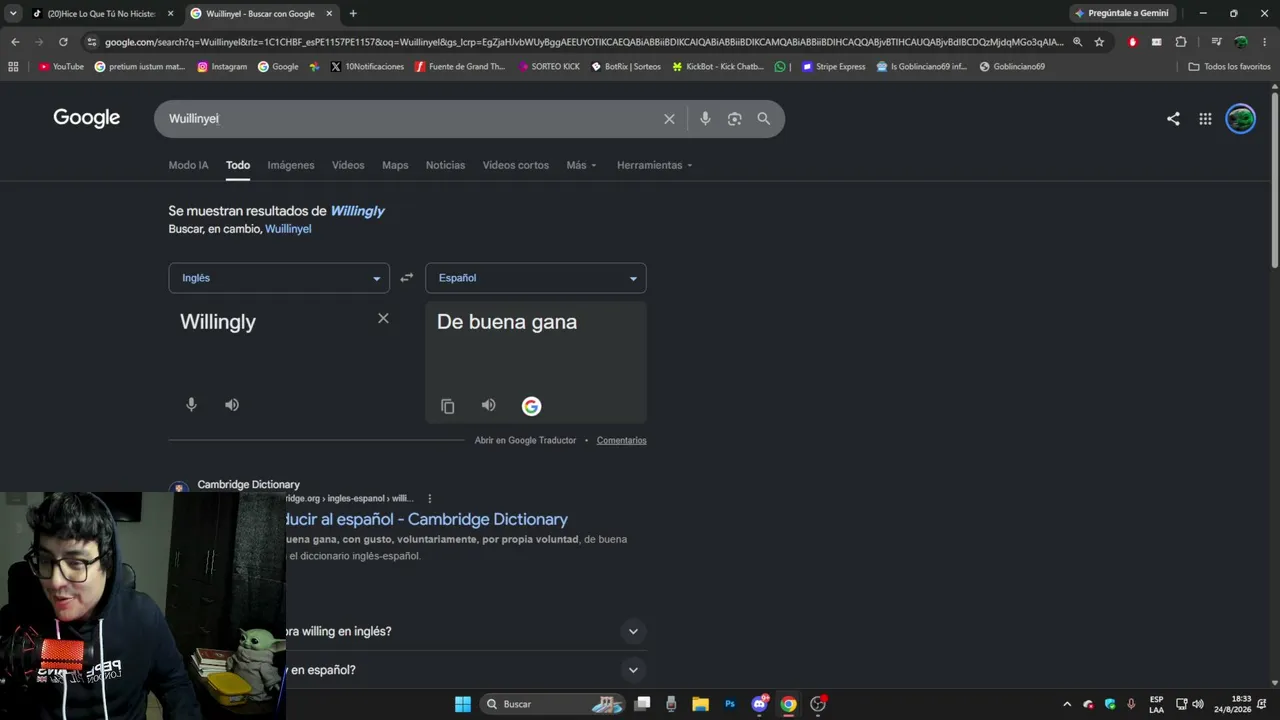Screen dimensions: 1280x720
Task: Click the share icon on Google results
Action: 1173,119
